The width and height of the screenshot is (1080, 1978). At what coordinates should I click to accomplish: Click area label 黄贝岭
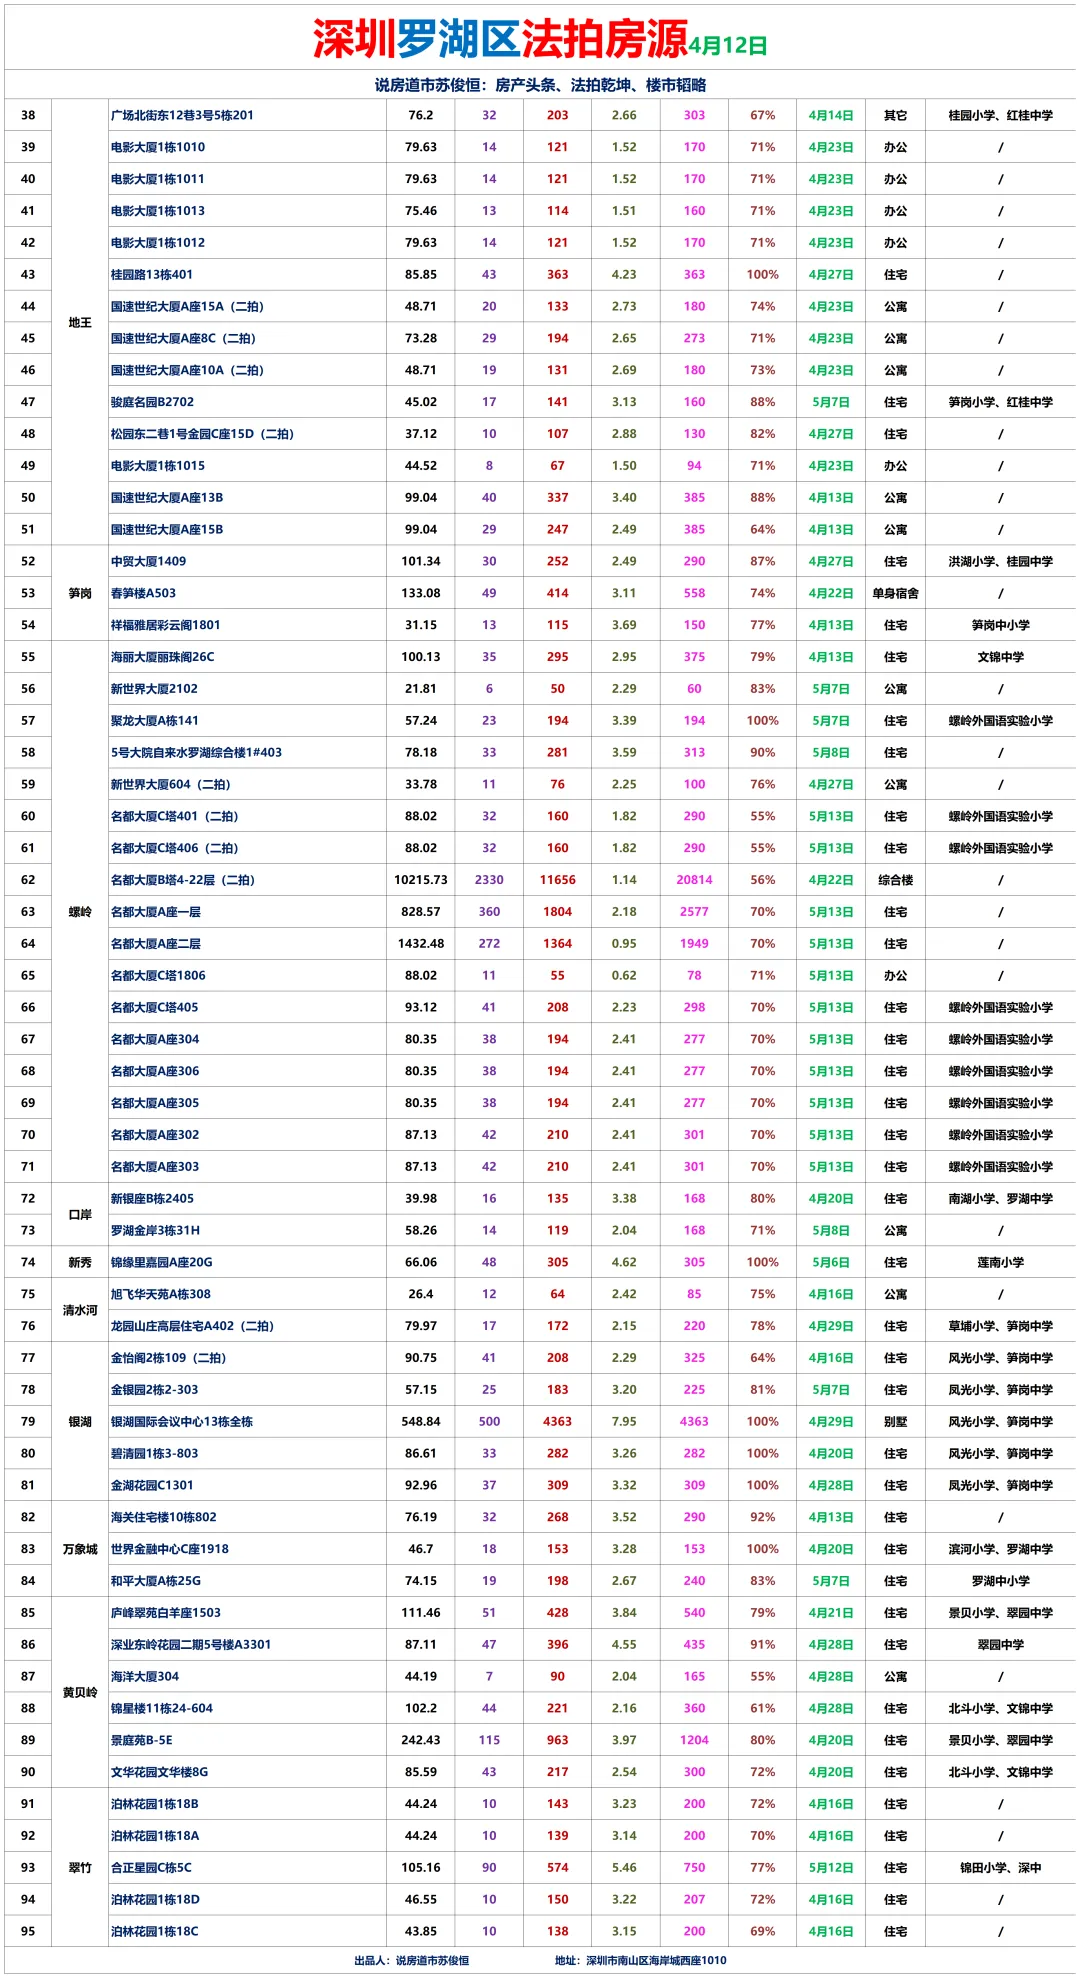tap(80, 1693)
